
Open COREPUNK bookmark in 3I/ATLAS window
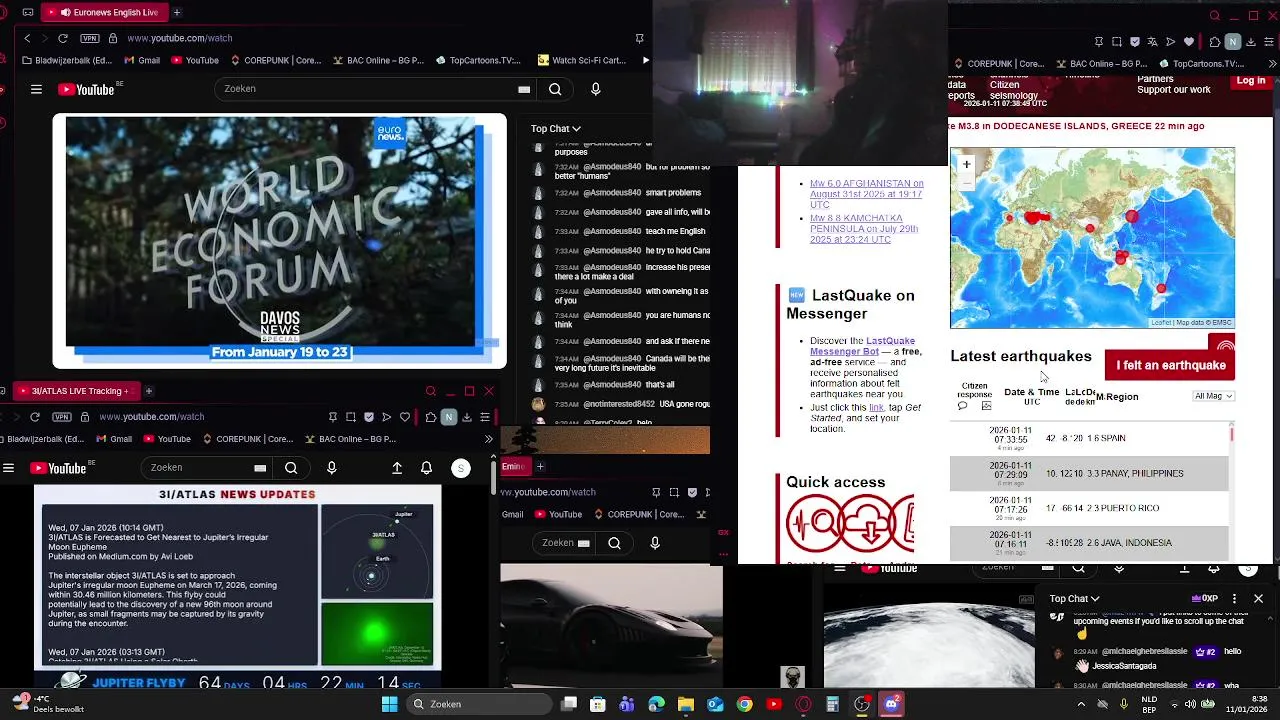pos(247,439)
